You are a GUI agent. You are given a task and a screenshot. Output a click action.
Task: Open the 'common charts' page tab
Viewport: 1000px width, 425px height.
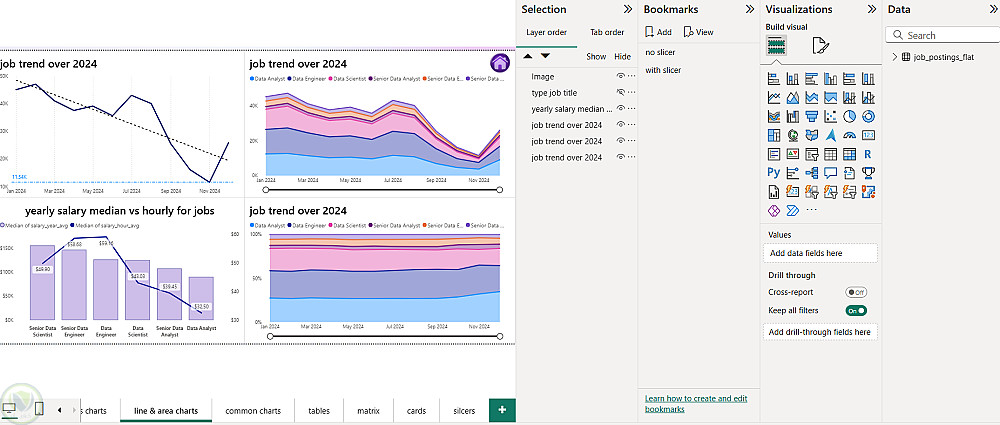(253, 410)
